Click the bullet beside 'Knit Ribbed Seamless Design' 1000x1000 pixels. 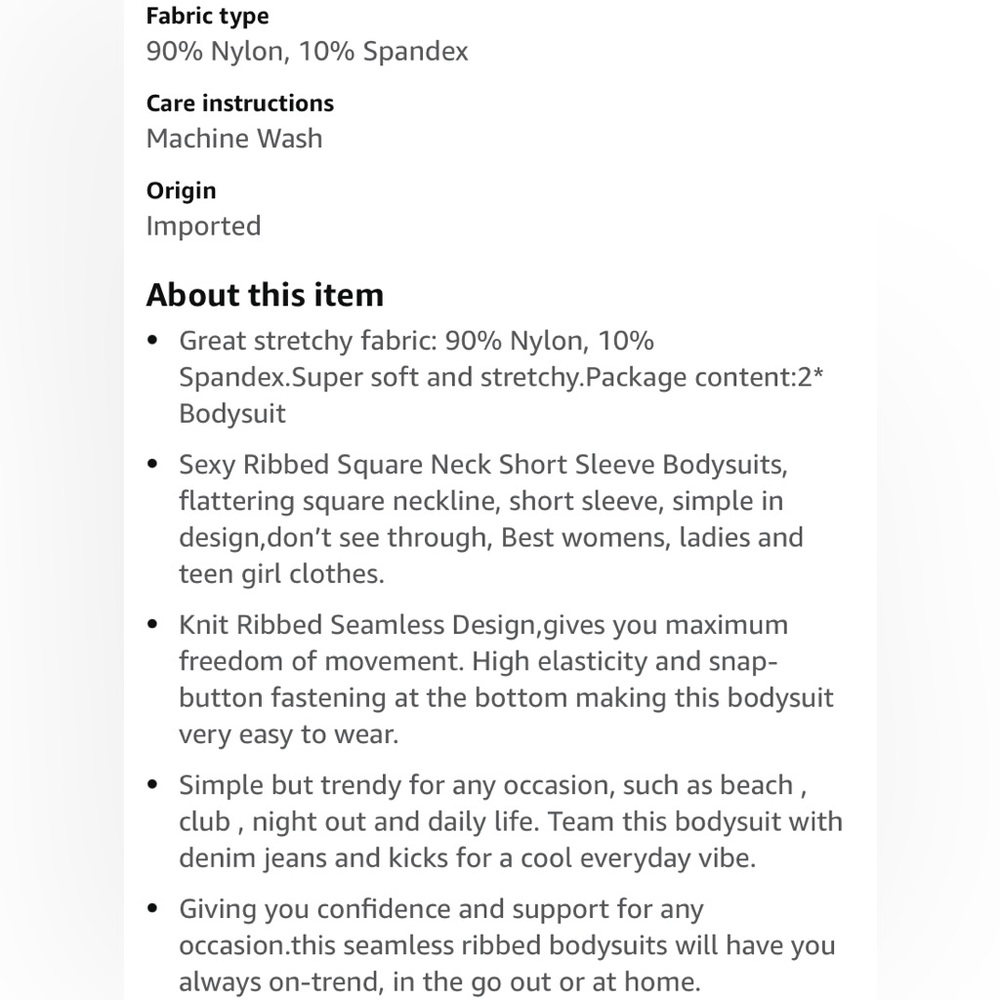(x=152, y=624)
